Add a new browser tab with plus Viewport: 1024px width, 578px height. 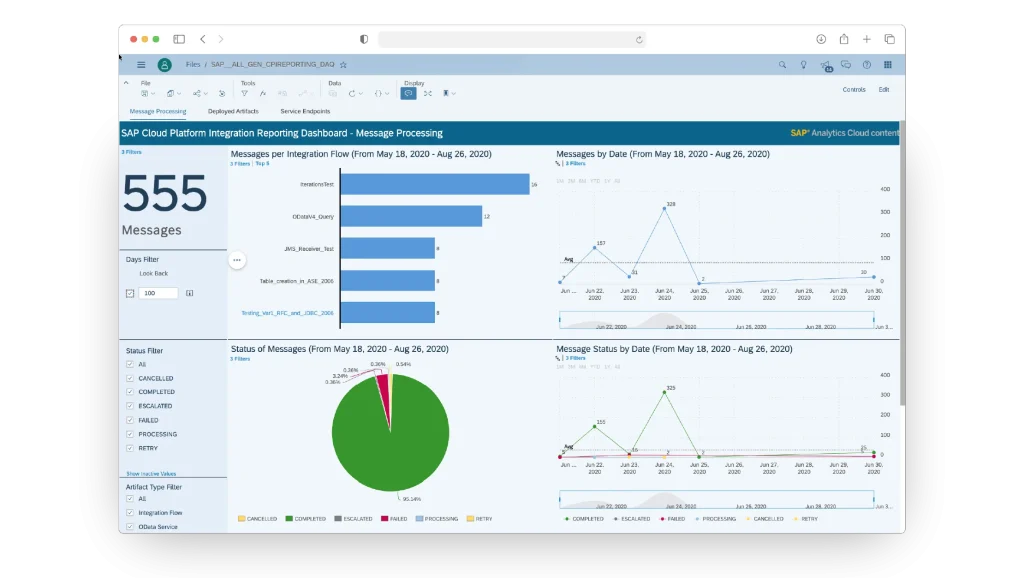[x=867, y=39]
